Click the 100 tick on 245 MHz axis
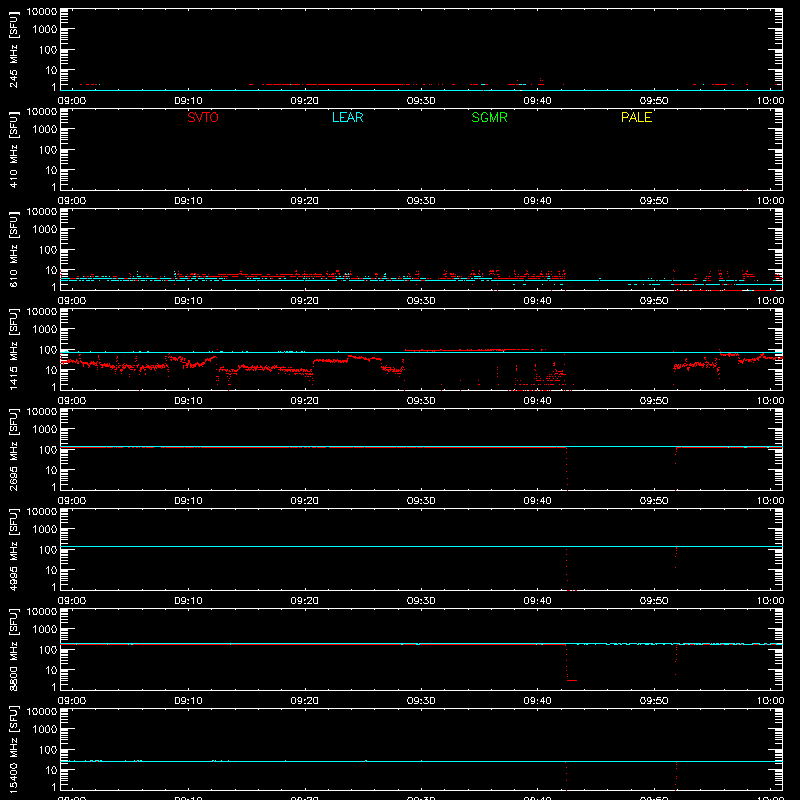800x800 pixels. [x=48, y=50]
